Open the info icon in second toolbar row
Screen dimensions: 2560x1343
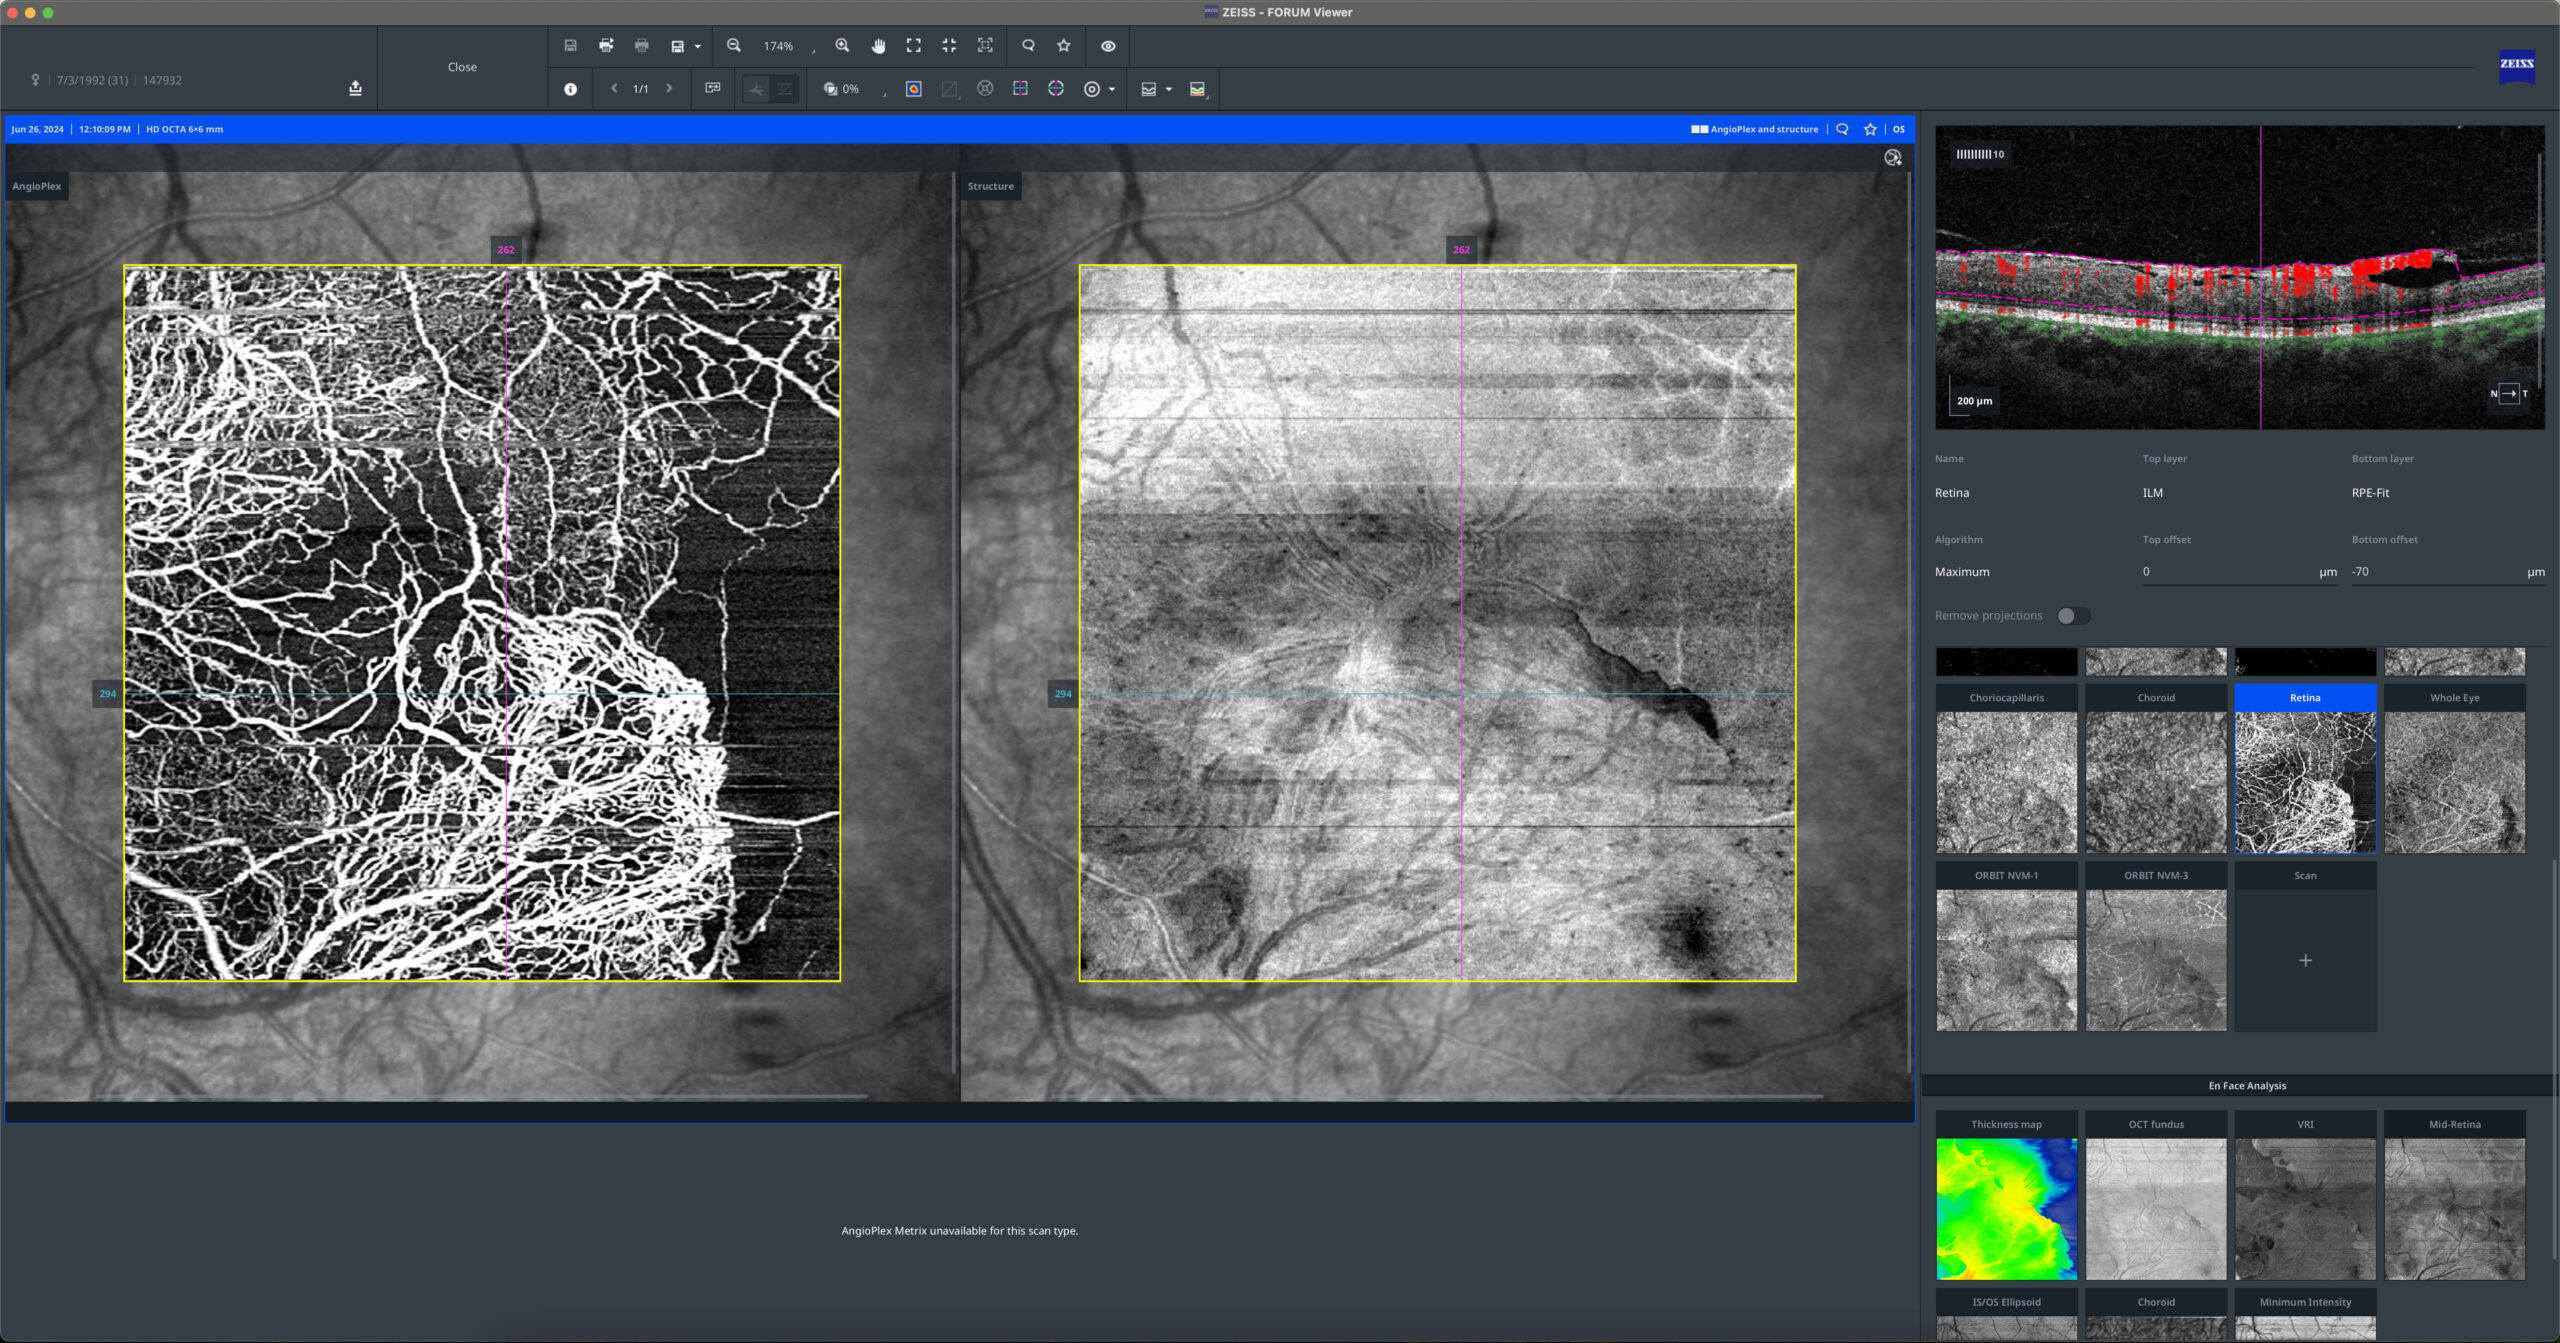pyautogui.click(x=570, y=89)
